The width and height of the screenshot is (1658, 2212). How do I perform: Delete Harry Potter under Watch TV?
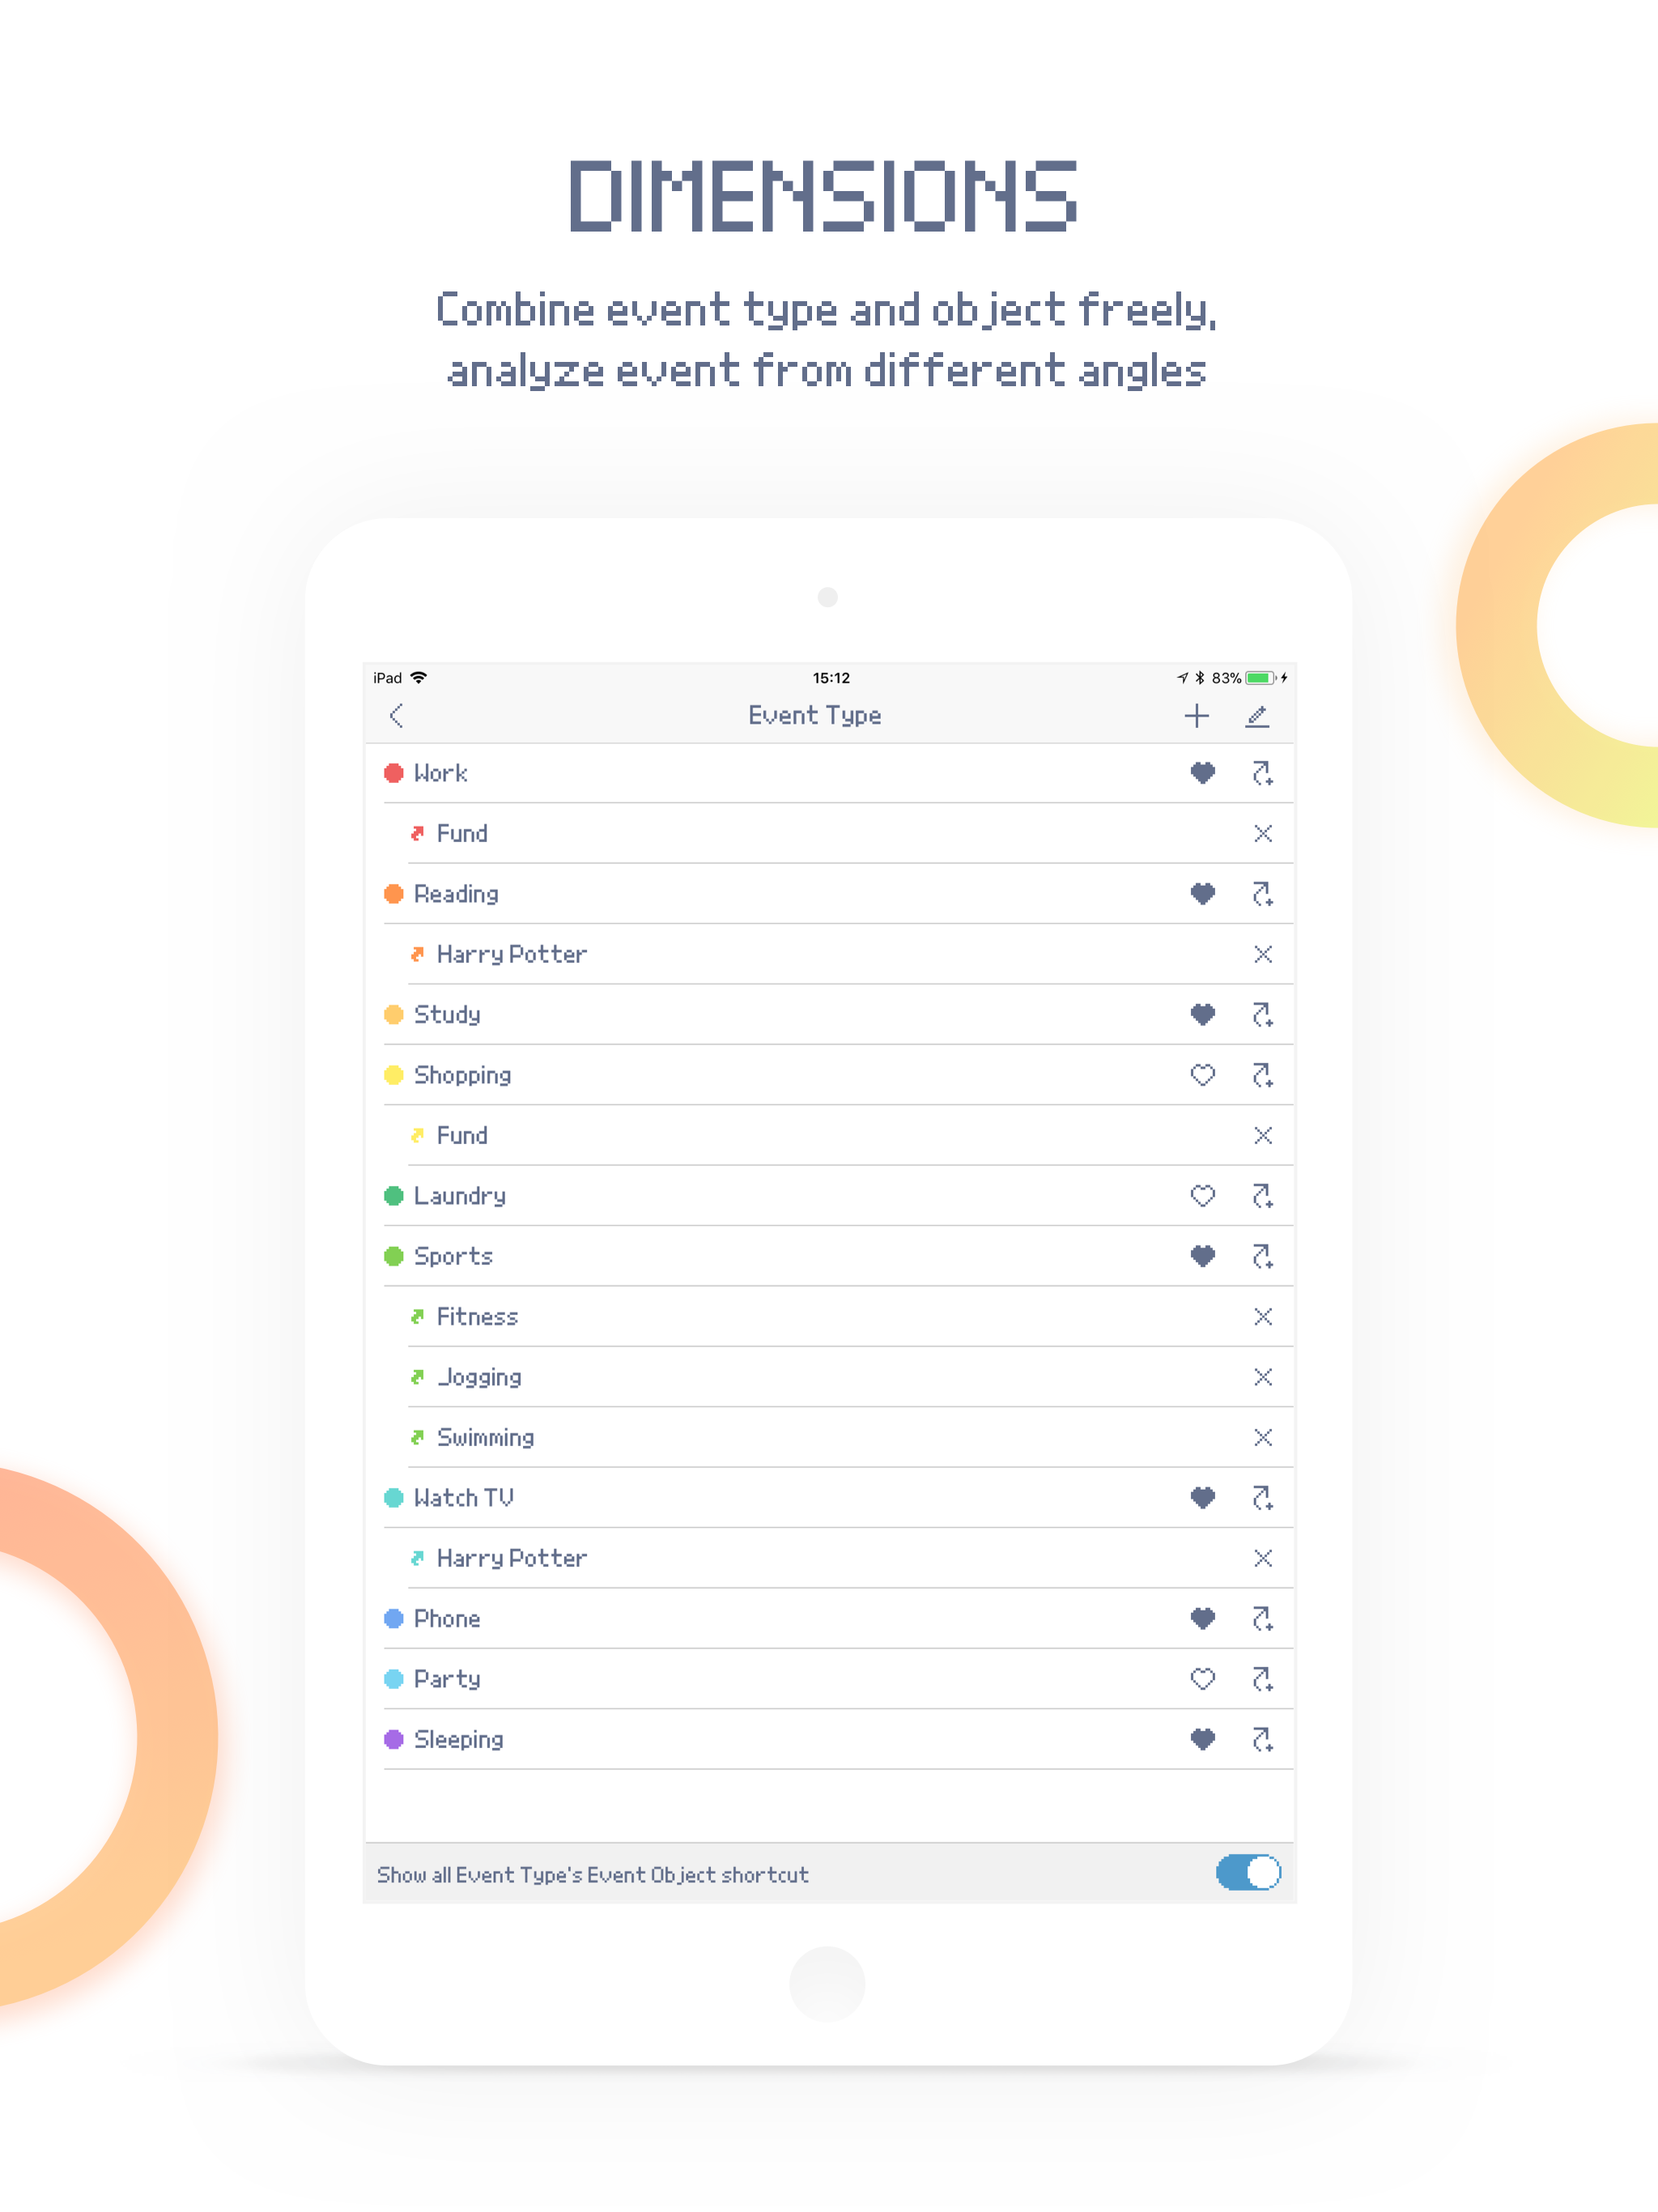1262,1558
